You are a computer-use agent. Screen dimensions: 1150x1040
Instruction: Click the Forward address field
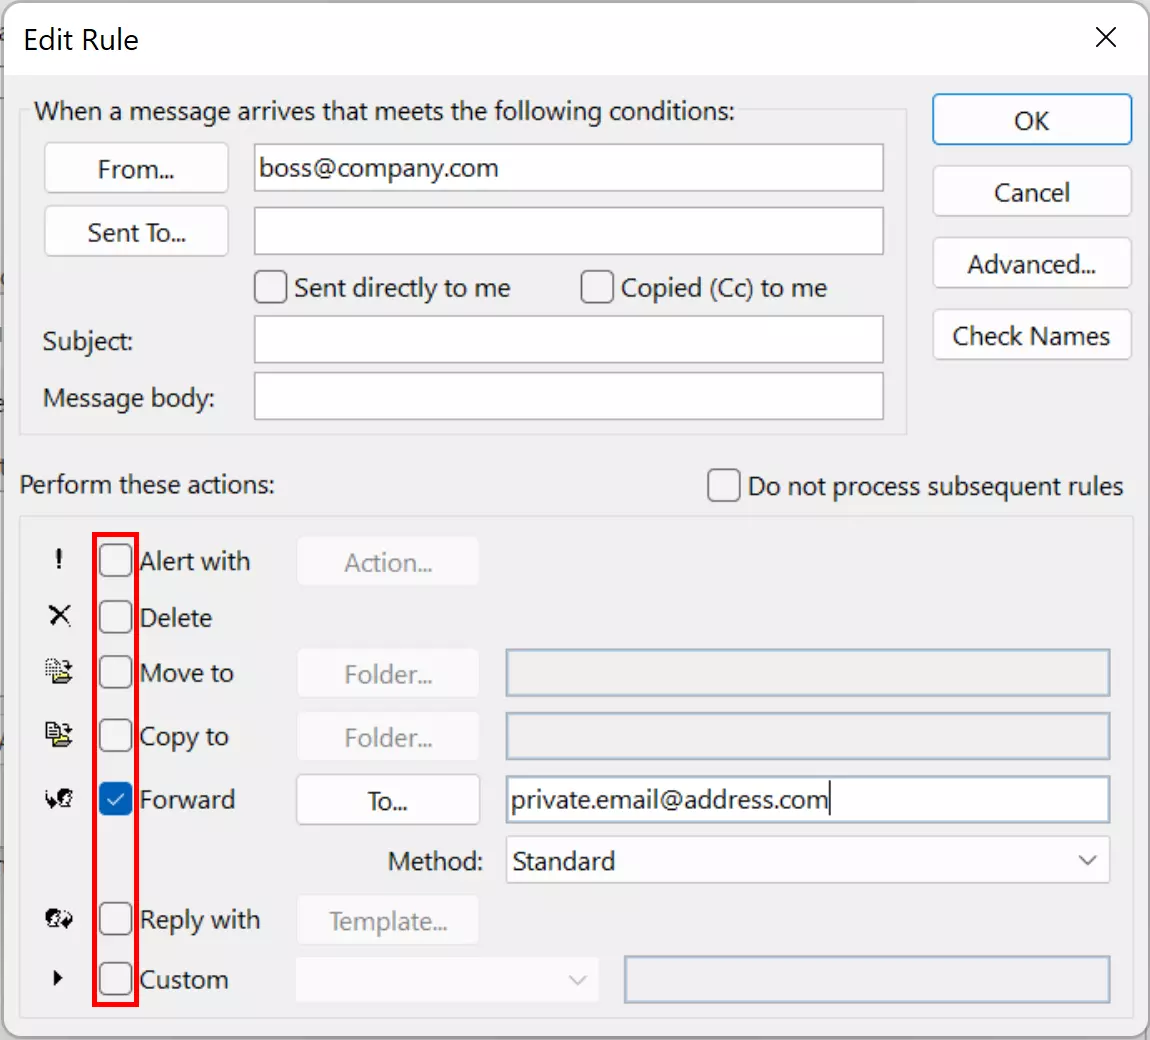point(807,799)
